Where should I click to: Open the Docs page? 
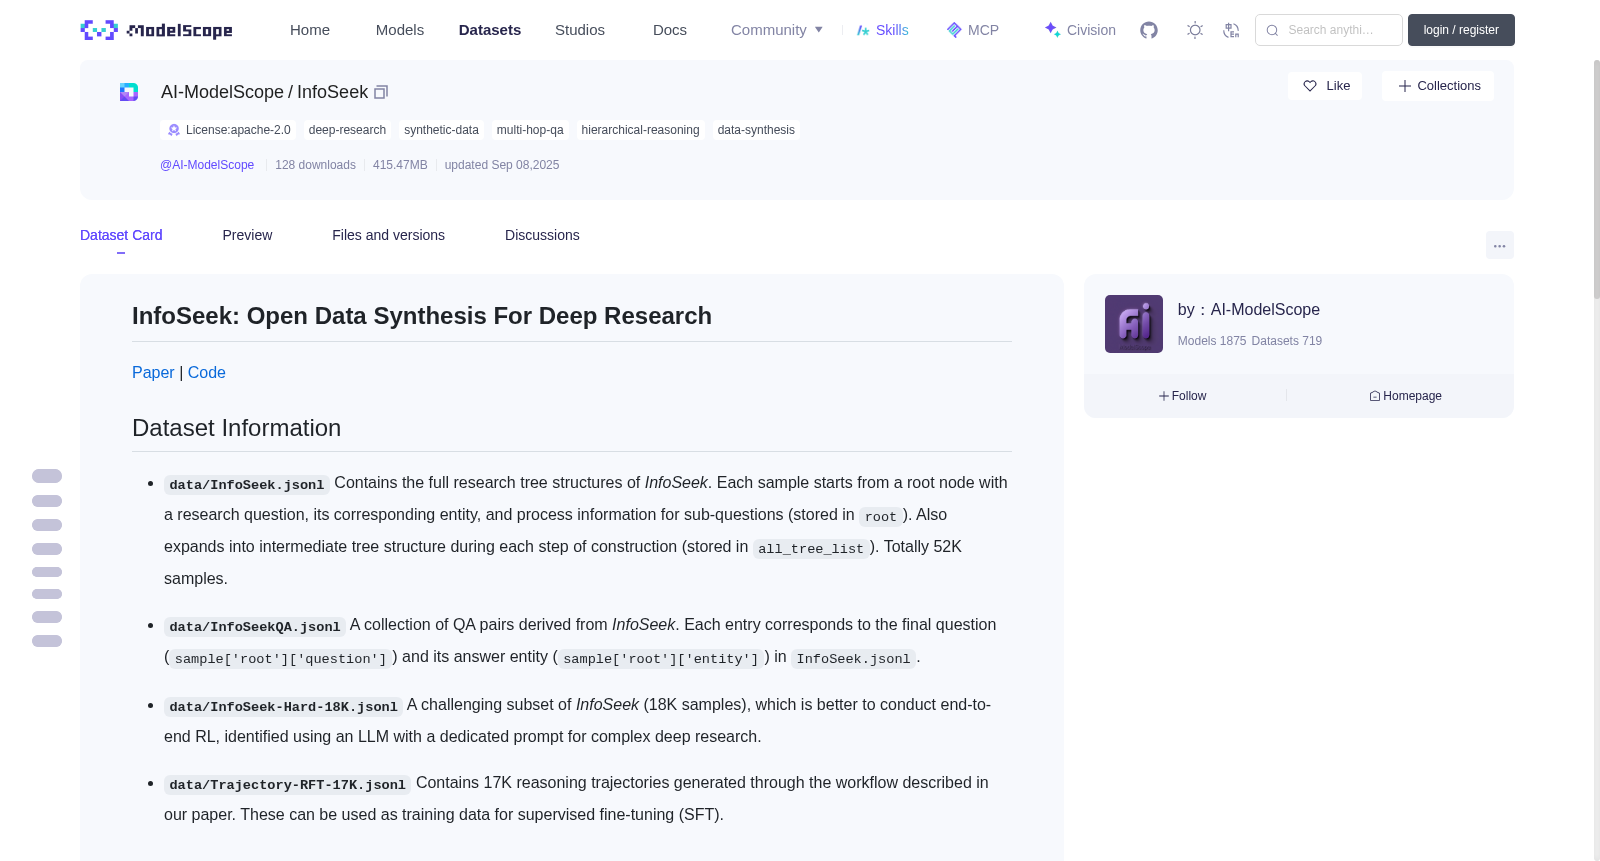(x=670, y=30)
